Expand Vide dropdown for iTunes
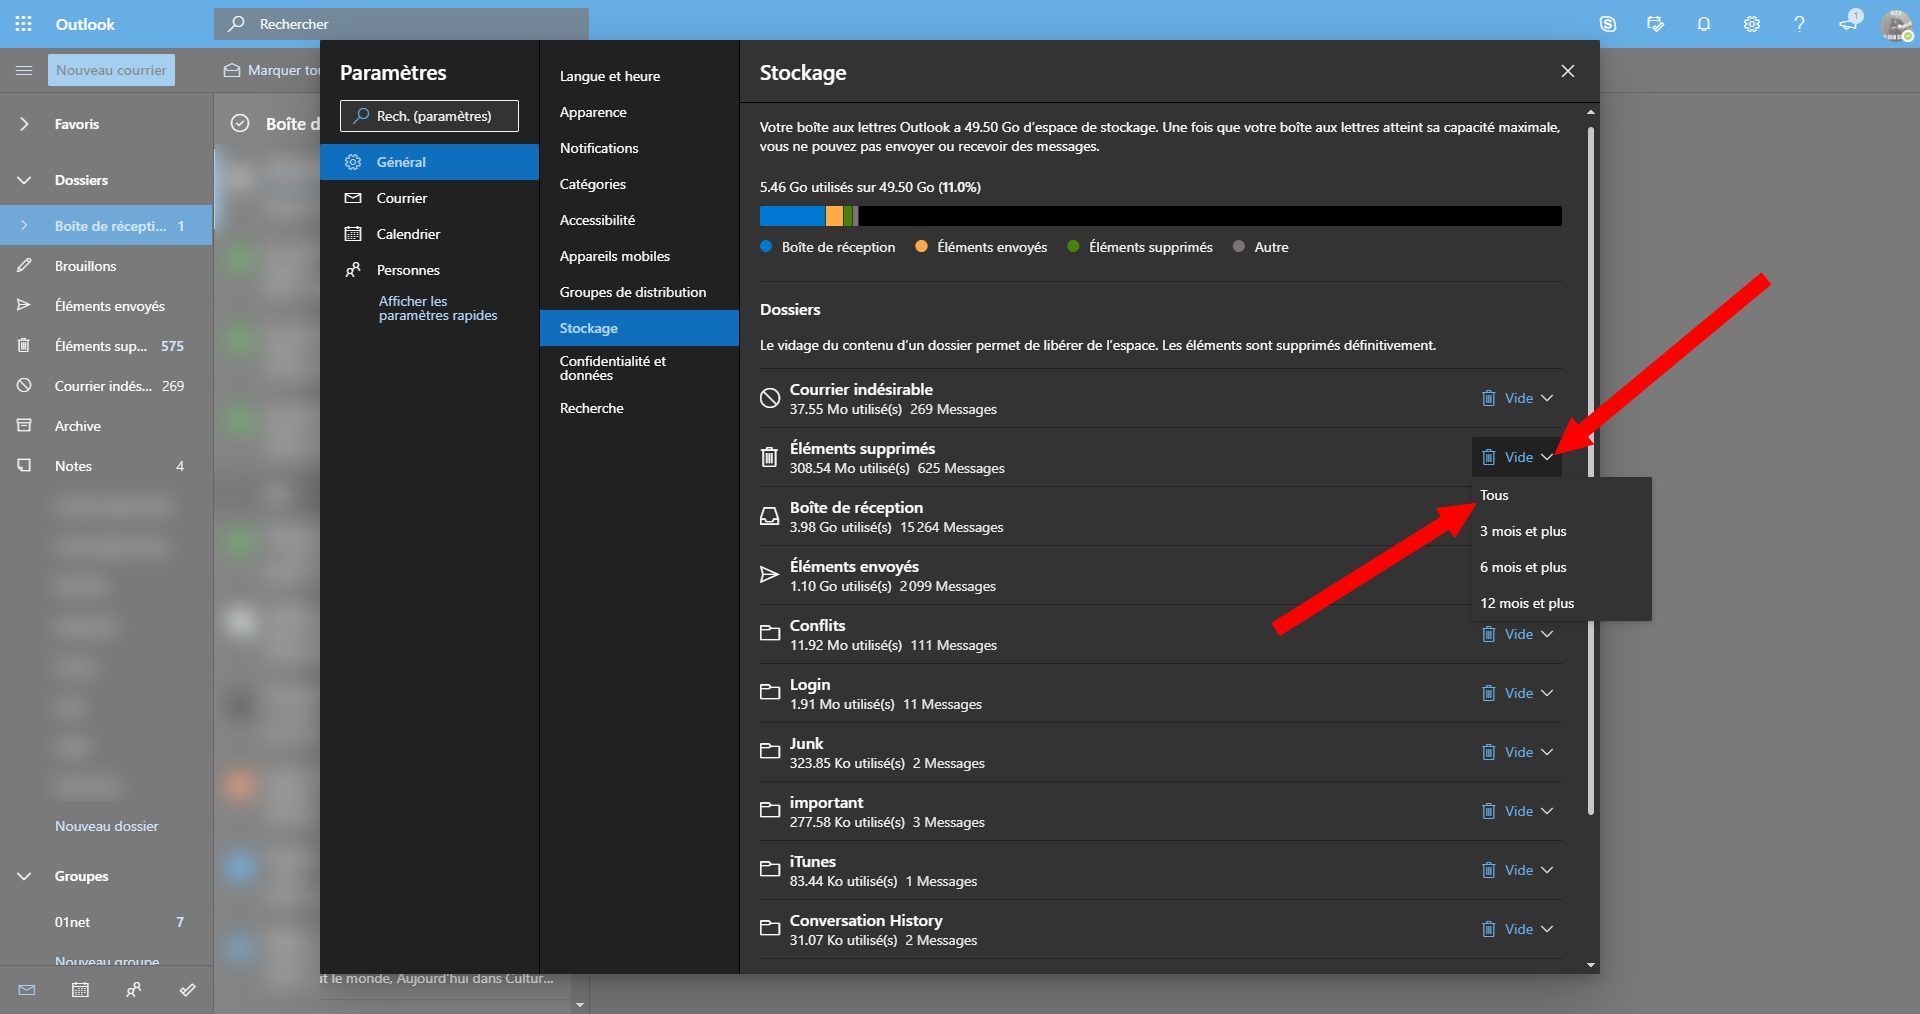This screenshot has height=1014, width=1920. 1547,870
